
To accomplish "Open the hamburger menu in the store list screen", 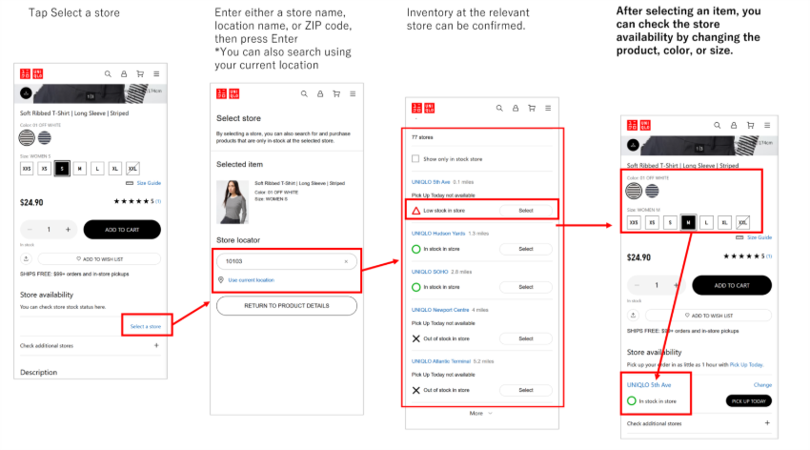I will tap(547, 108).
